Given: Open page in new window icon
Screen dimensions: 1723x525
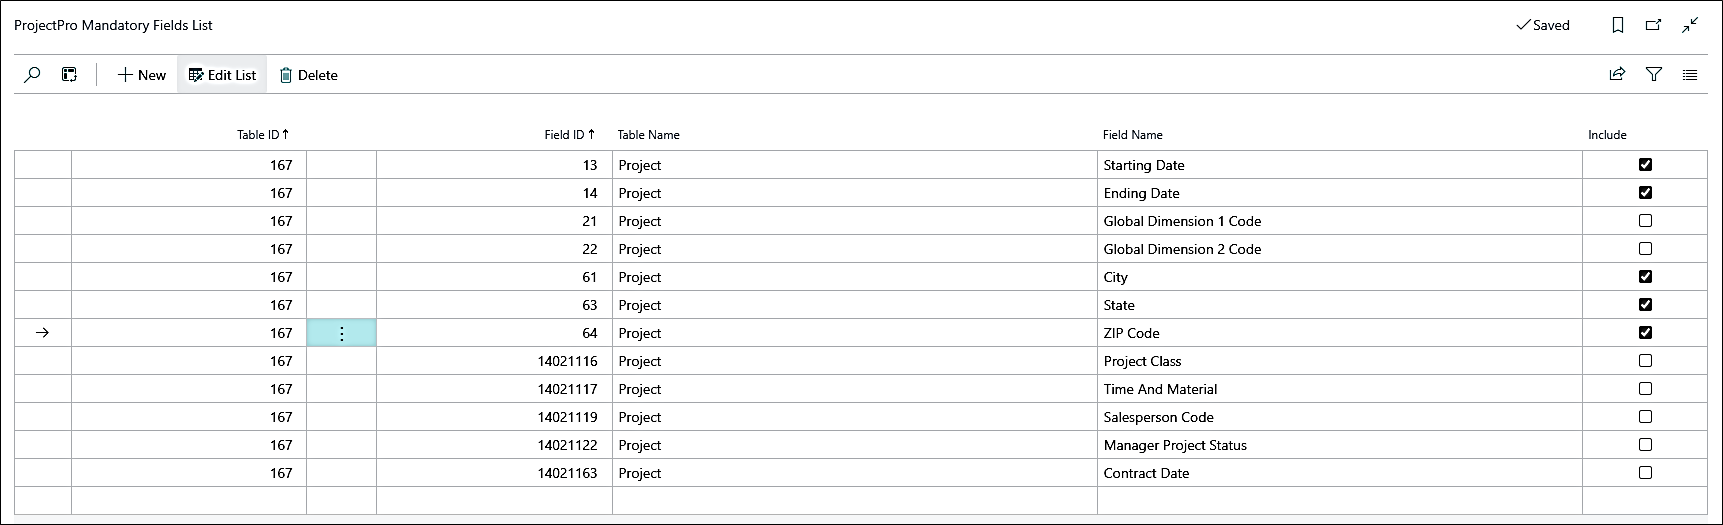Looking at the screenshot, I should 1654,25.
